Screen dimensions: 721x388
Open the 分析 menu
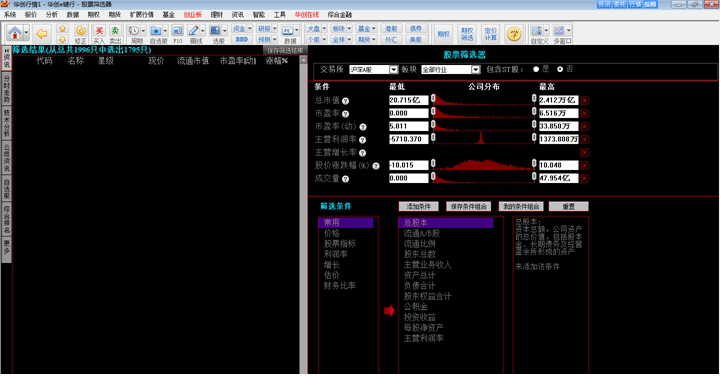coord(52,15)
